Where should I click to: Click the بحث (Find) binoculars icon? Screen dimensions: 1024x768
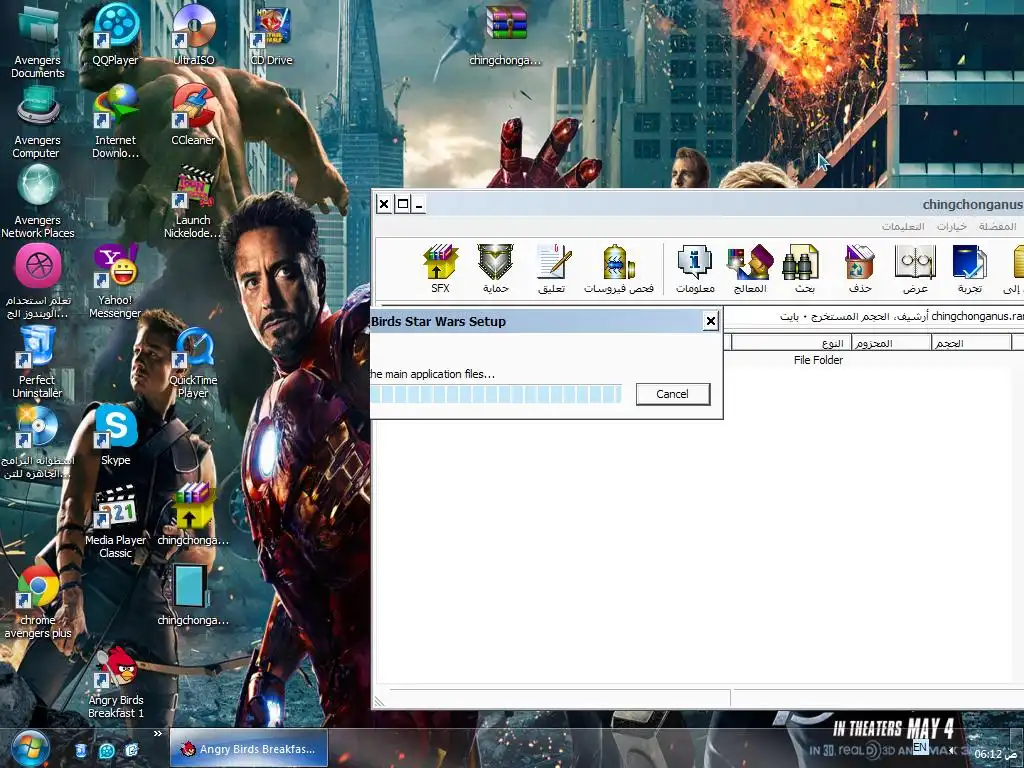(x=803, y=269)
